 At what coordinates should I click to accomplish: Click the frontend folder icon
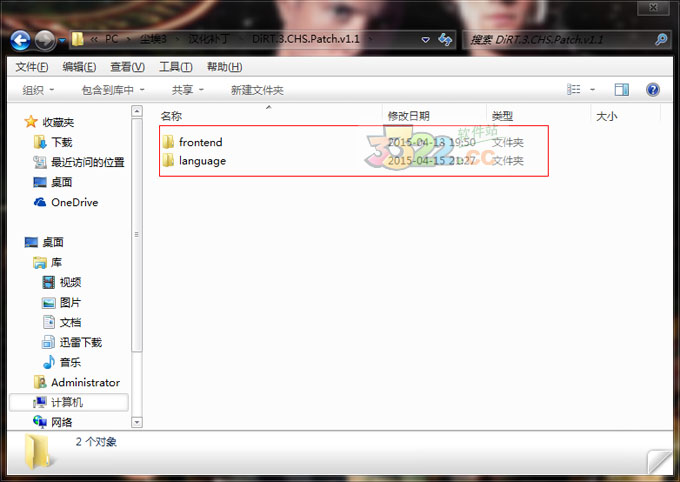point(168,142)
